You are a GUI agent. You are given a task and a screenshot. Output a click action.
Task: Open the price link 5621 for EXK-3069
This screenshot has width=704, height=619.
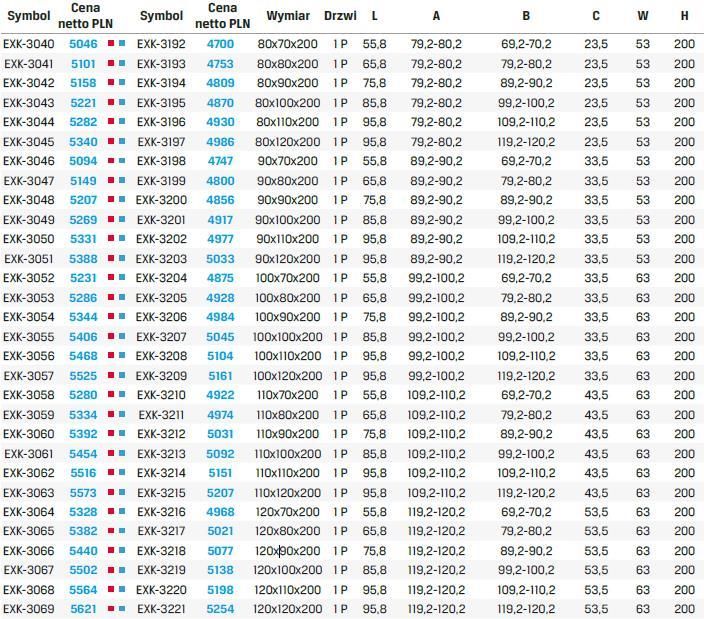tap(83, 609)
